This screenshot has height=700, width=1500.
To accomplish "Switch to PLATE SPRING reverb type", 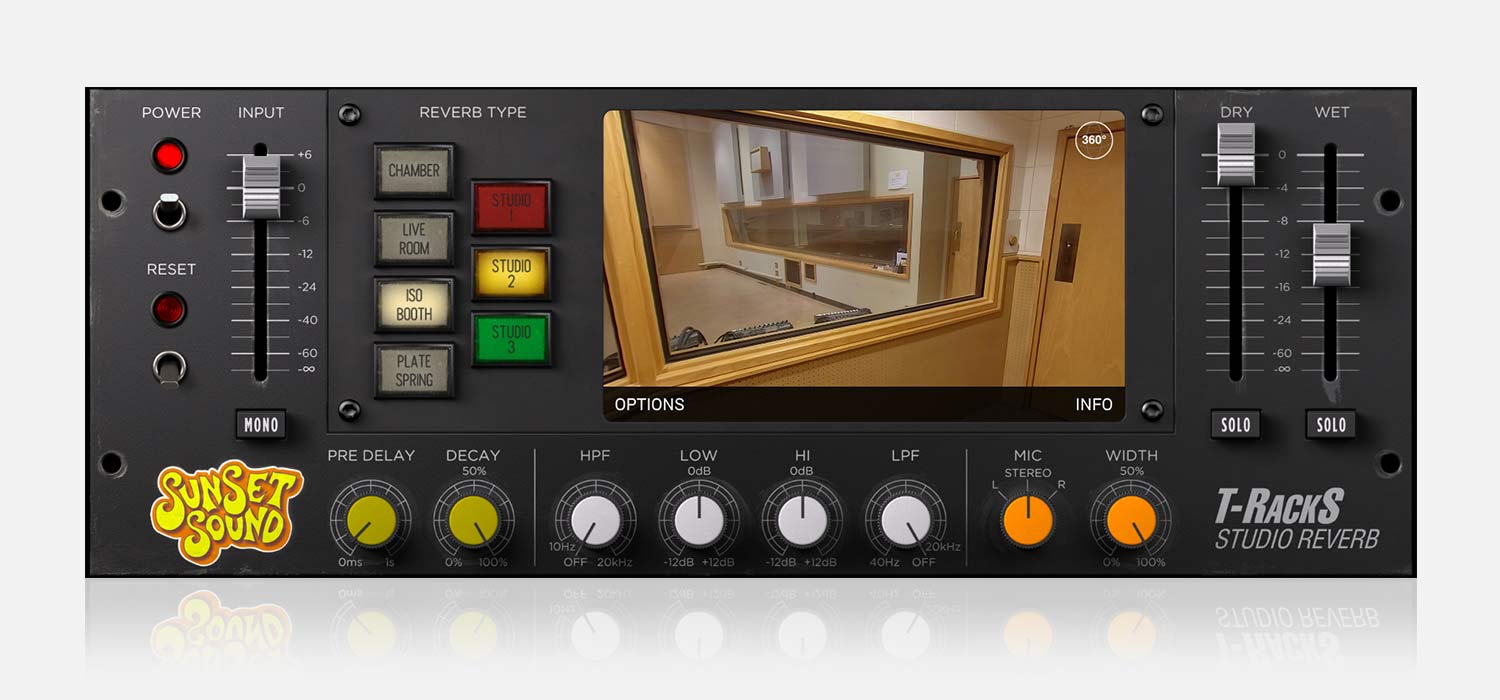I will pos(414,370).
